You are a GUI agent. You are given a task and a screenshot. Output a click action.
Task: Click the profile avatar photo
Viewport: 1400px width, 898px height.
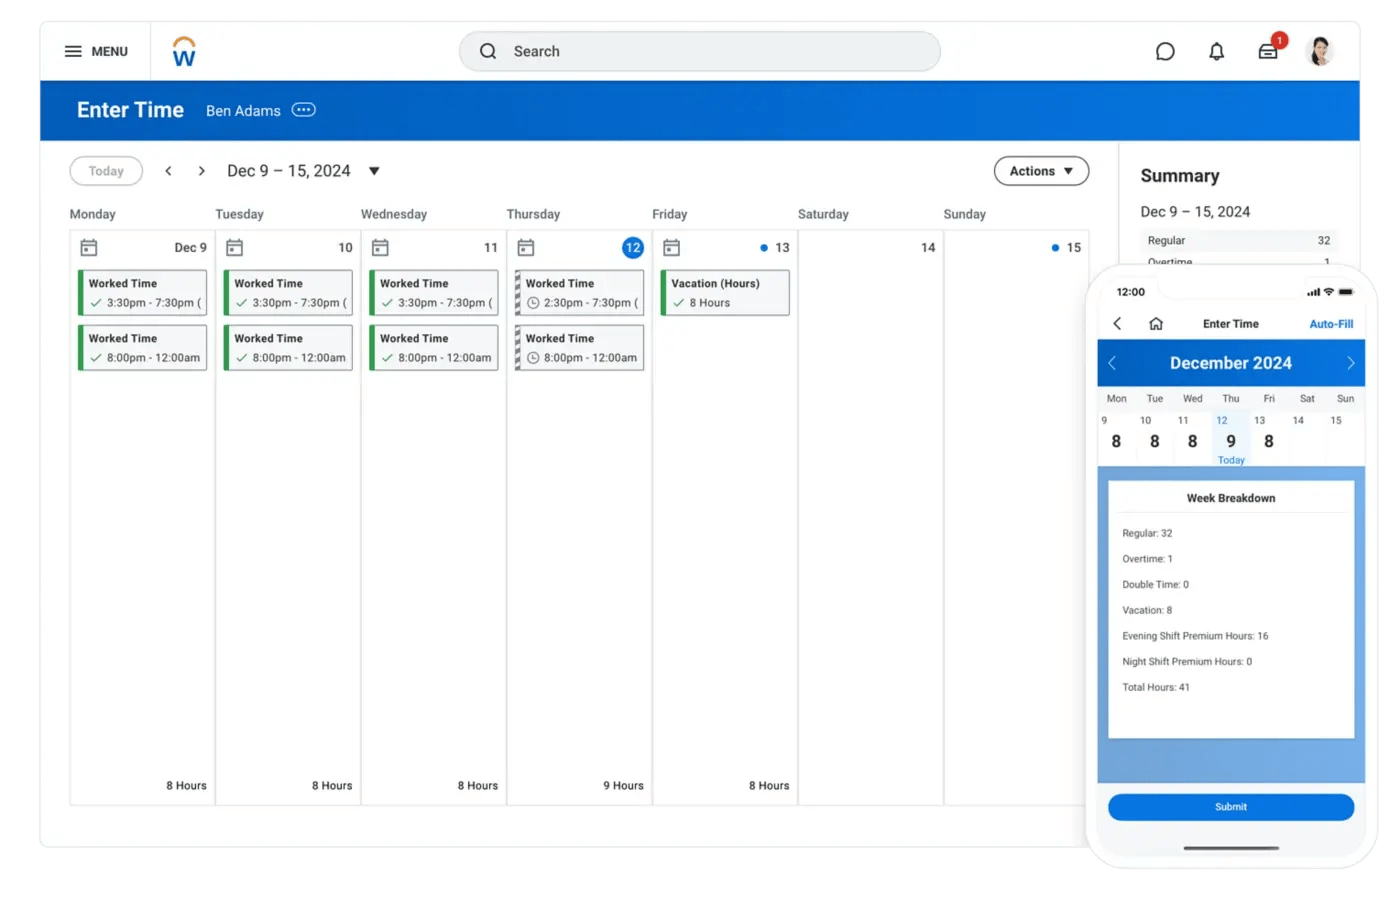point(1321,51)
